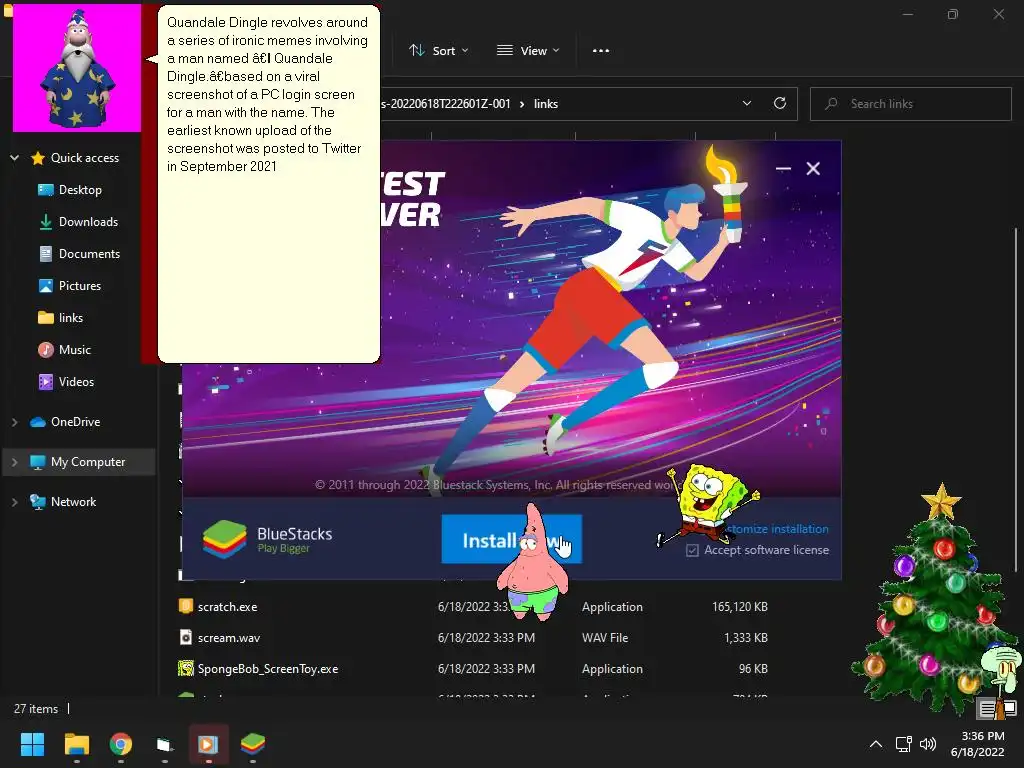Screen dimensions: 1024x768
Task: Open network status tray icon
Action: coord(904,744)
